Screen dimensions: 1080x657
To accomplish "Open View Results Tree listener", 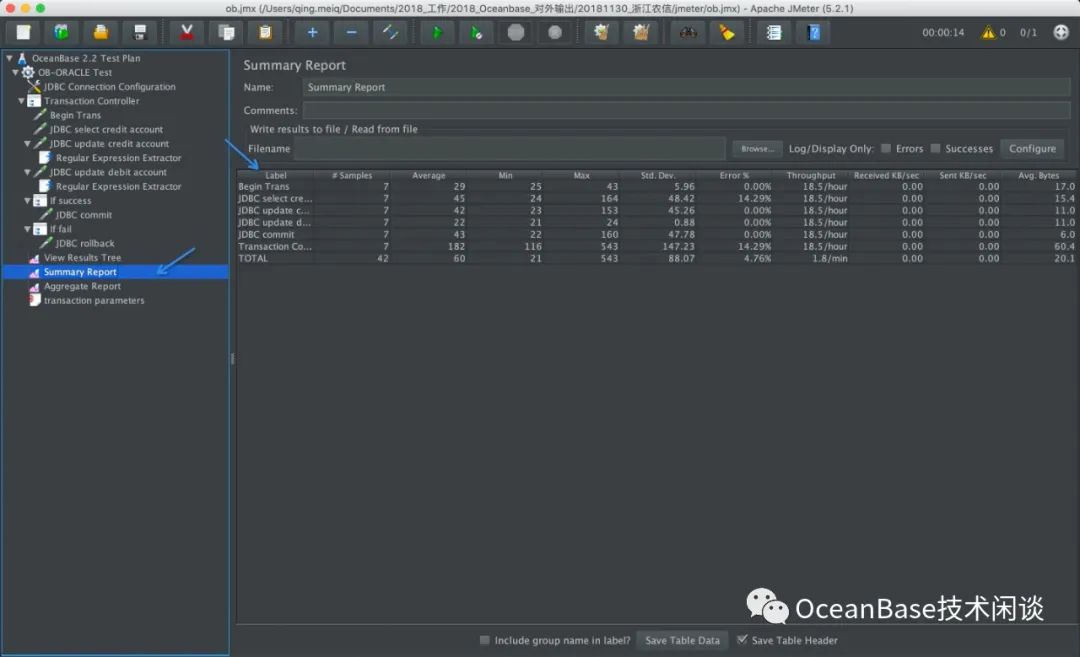I will tap(82, 258).
